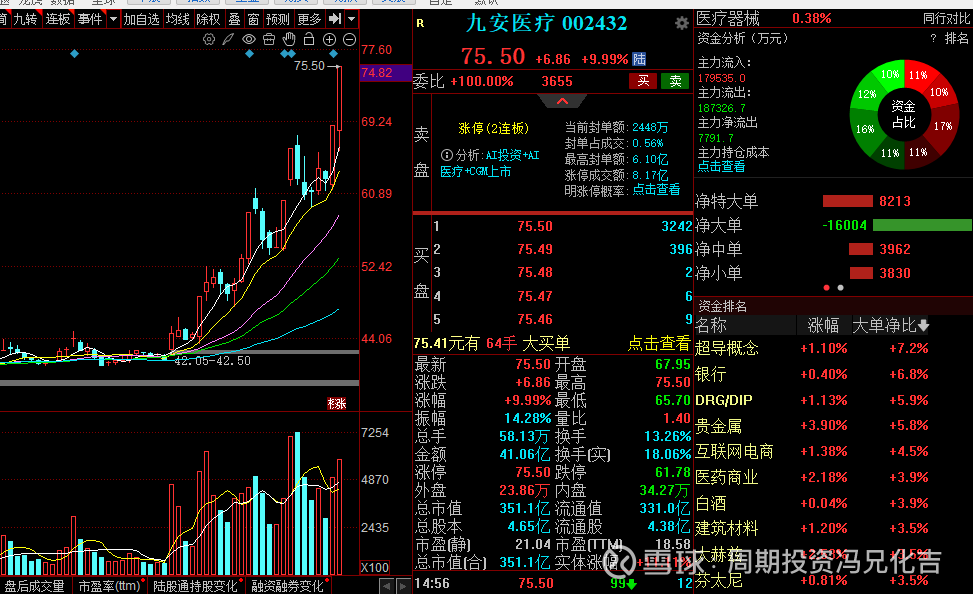This screenshot has height=594, width=973.
Task: Open 同行对比 peer comparison
Action: (946, 19)
